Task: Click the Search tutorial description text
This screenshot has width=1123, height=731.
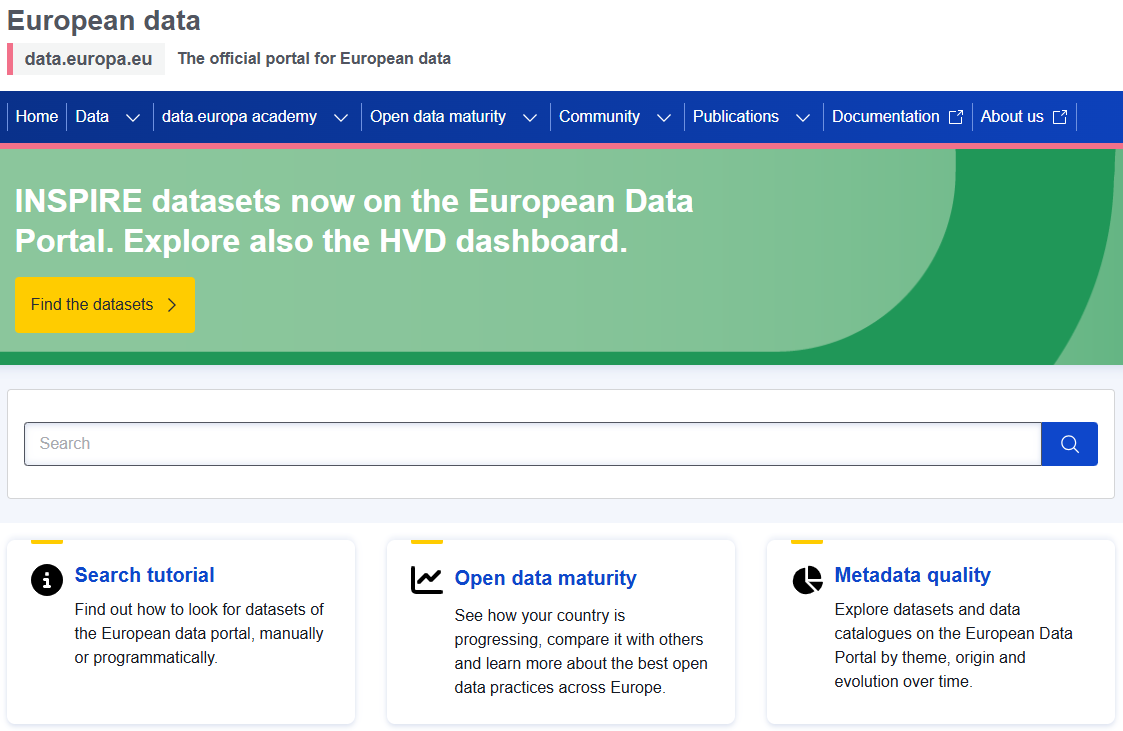Action: click(199, 634)
